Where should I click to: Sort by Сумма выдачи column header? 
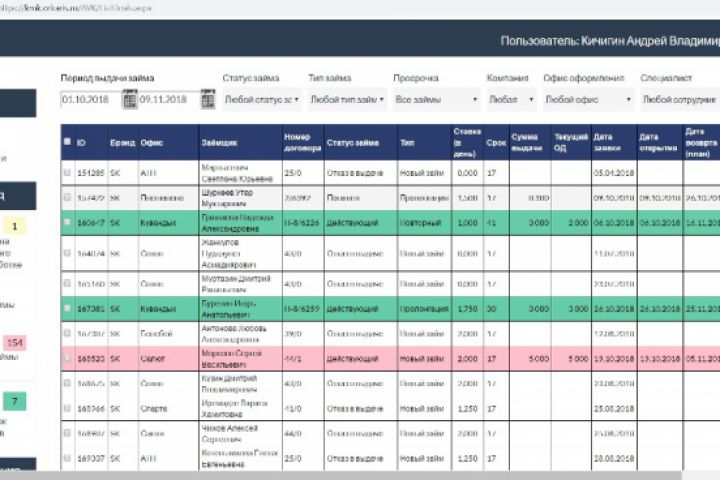click(527, 142)
